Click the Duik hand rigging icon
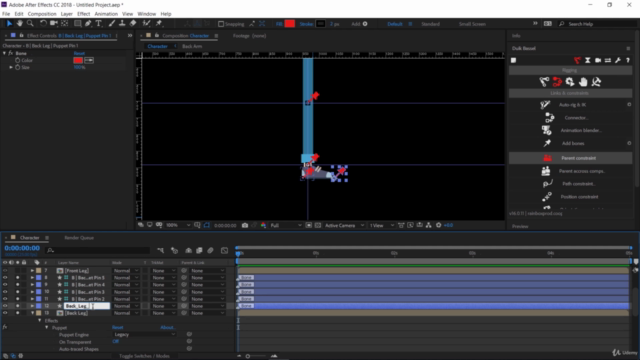The image size is (640, 360). pos(583,82)
